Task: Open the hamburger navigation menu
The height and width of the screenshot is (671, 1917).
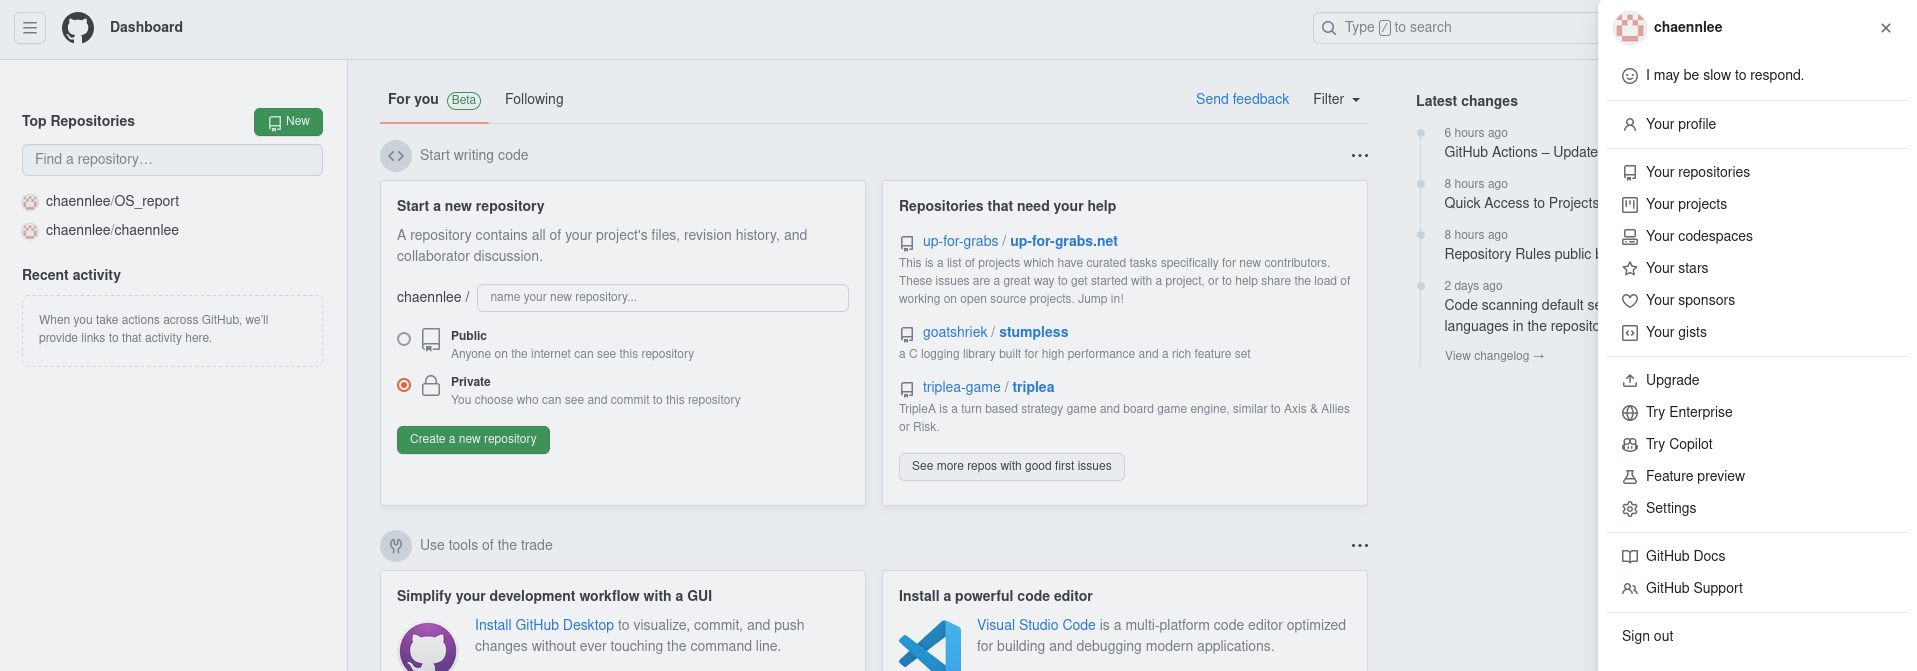Action: click(30, 28)
